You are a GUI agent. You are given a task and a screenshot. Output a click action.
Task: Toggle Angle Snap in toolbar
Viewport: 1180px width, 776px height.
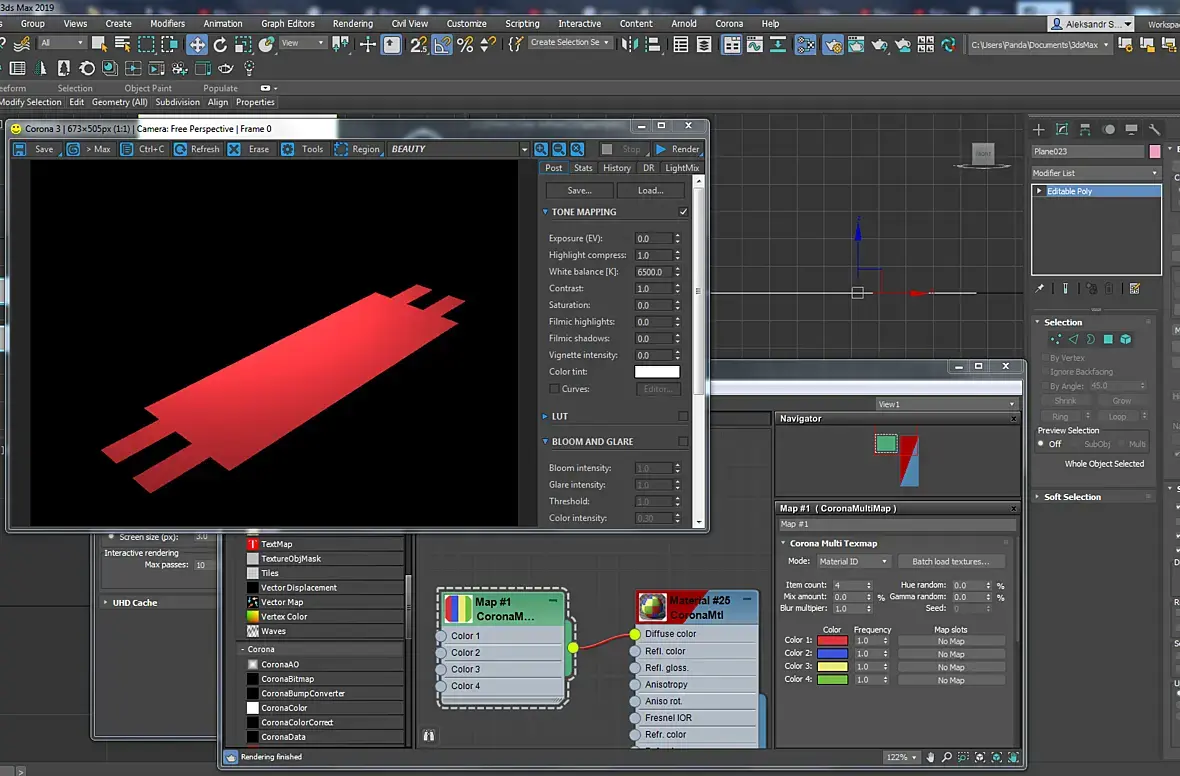point(441,44)
